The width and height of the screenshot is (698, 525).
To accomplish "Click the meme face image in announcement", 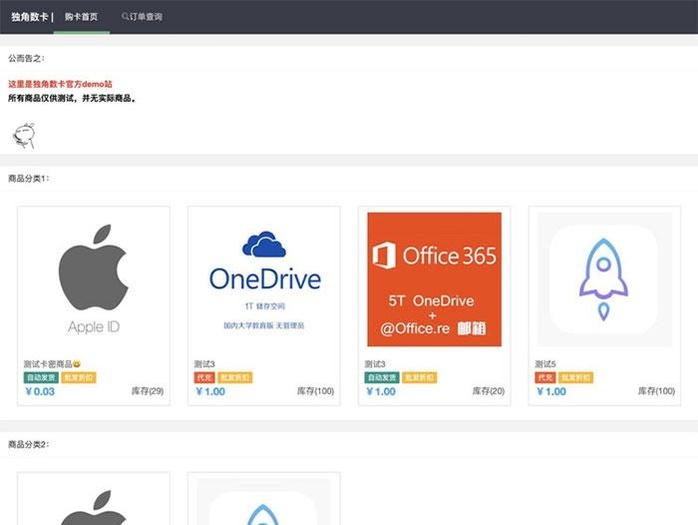I will [x=22, y=133].
